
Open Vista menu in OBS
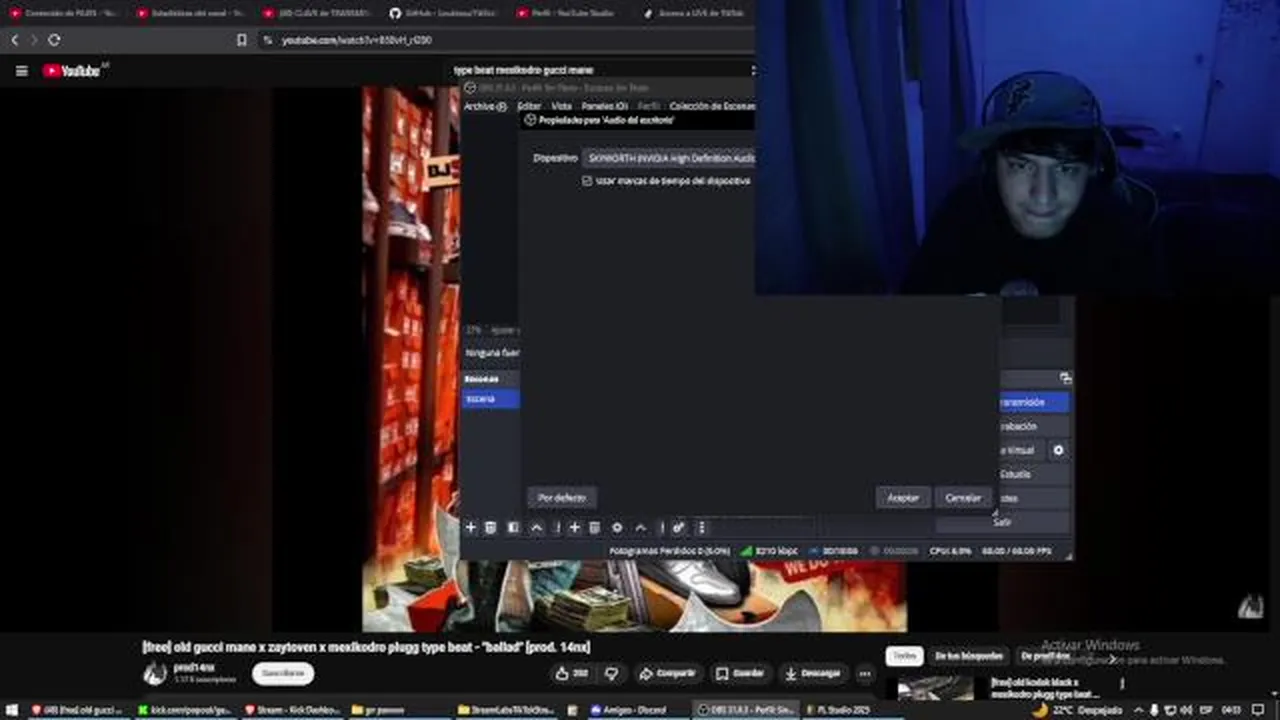562,106
